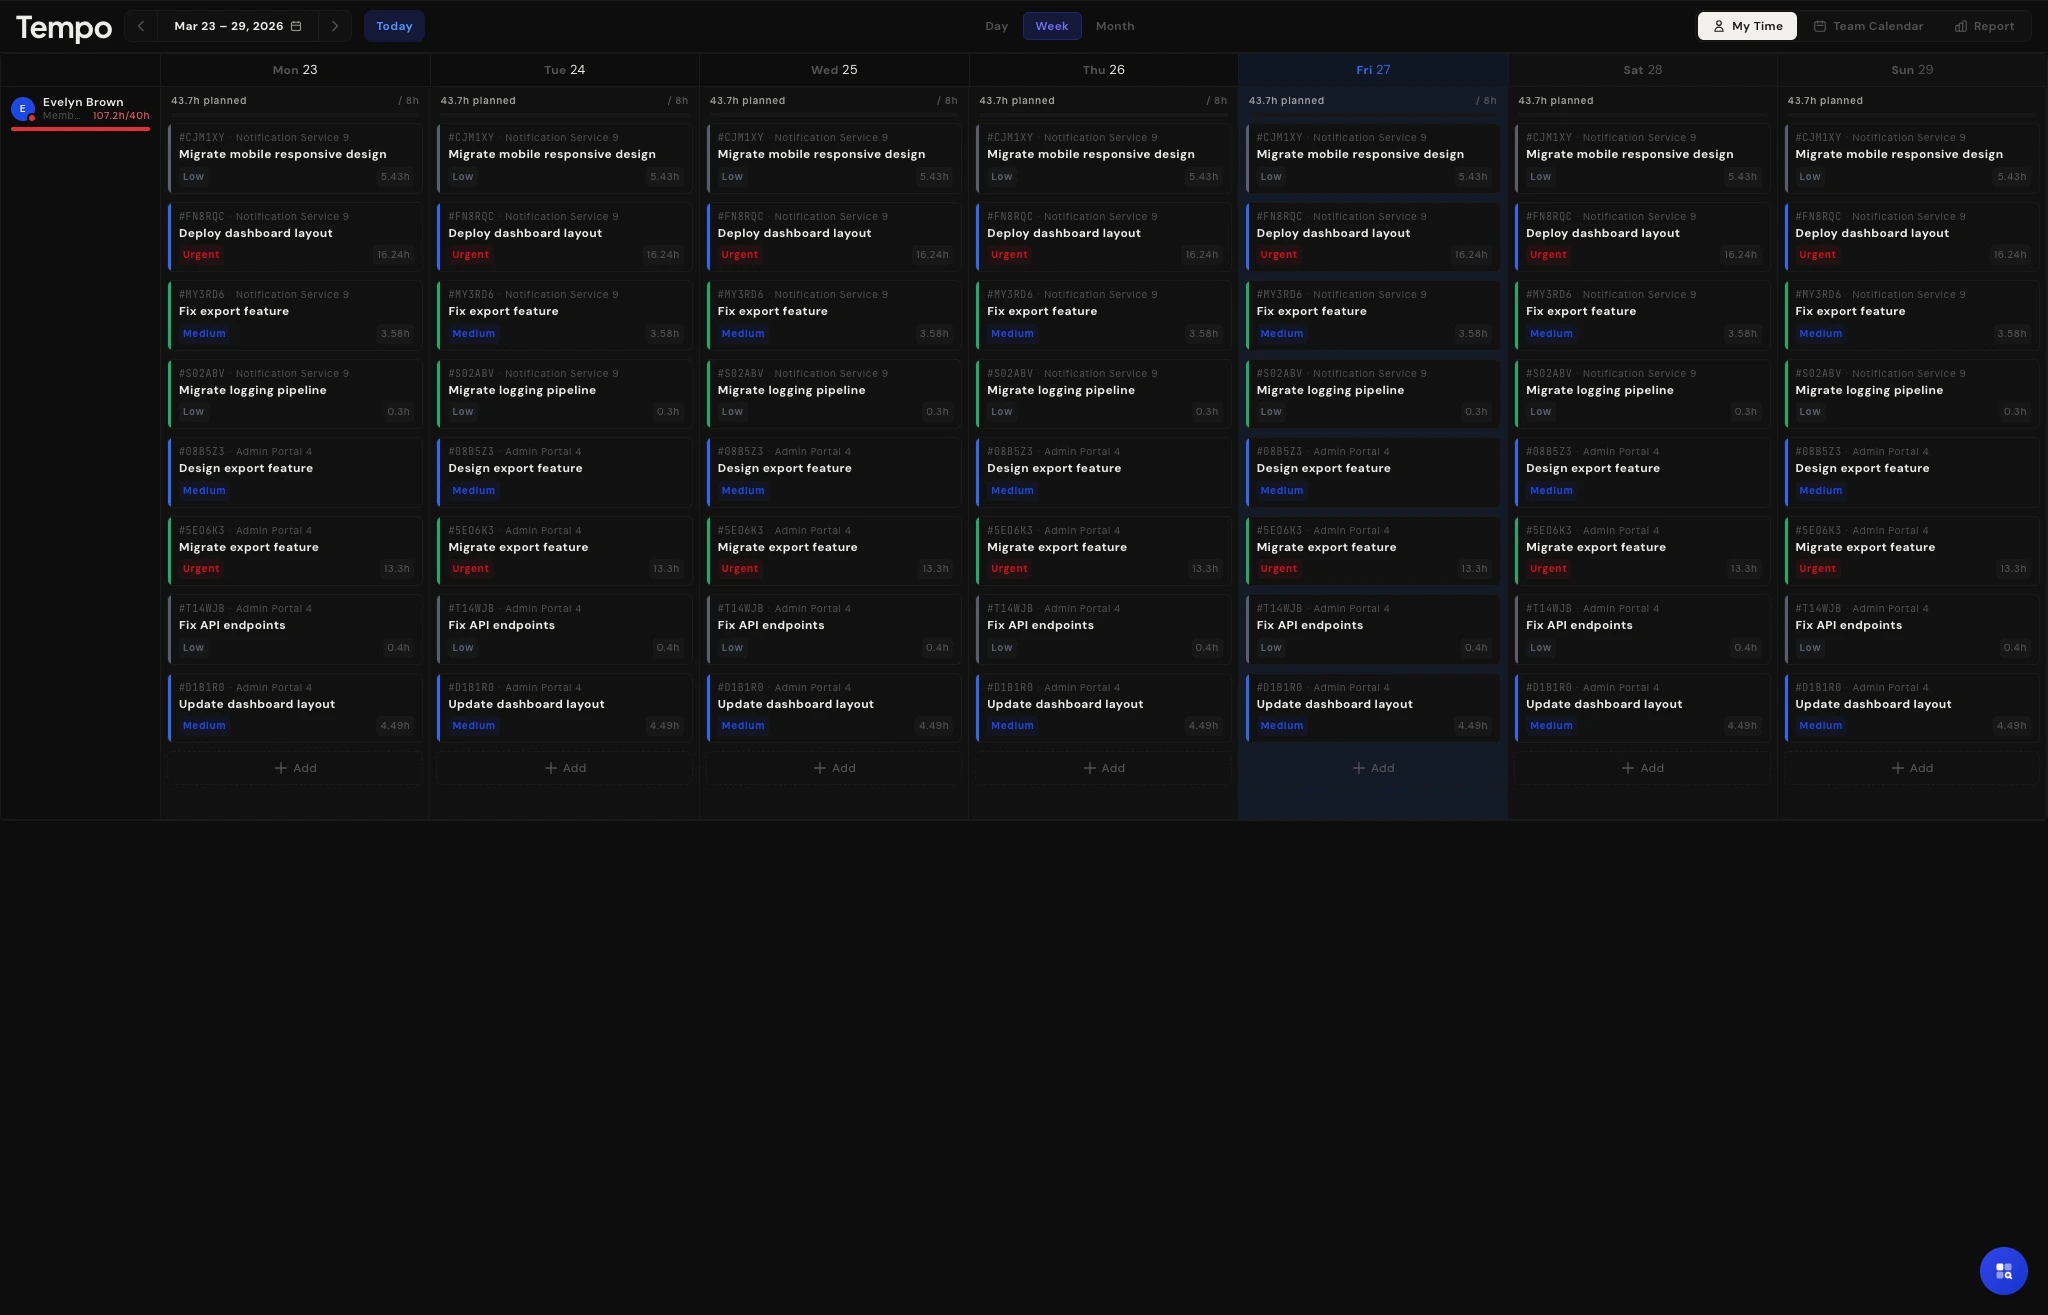Add a task on Friday 27
This screenshot has width=2048, height=1315.
(1373, 768)
